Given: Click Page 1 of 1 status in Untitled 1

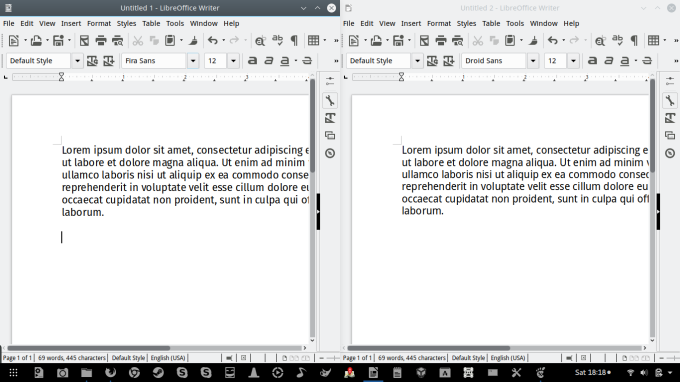Looking at the screenshot, I should coord(17,358).
